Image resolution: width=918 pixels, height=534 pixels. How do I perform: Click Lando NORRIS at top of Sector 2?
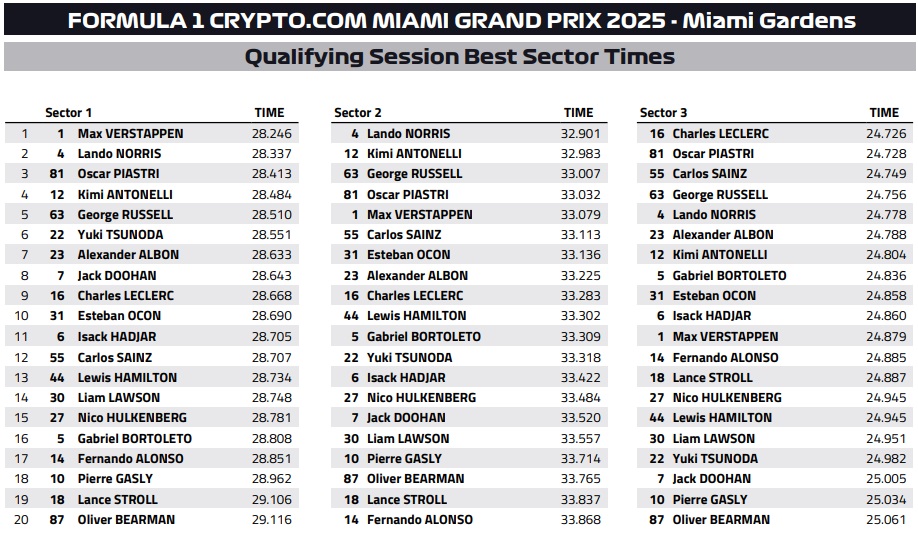(x=408, y=133)
